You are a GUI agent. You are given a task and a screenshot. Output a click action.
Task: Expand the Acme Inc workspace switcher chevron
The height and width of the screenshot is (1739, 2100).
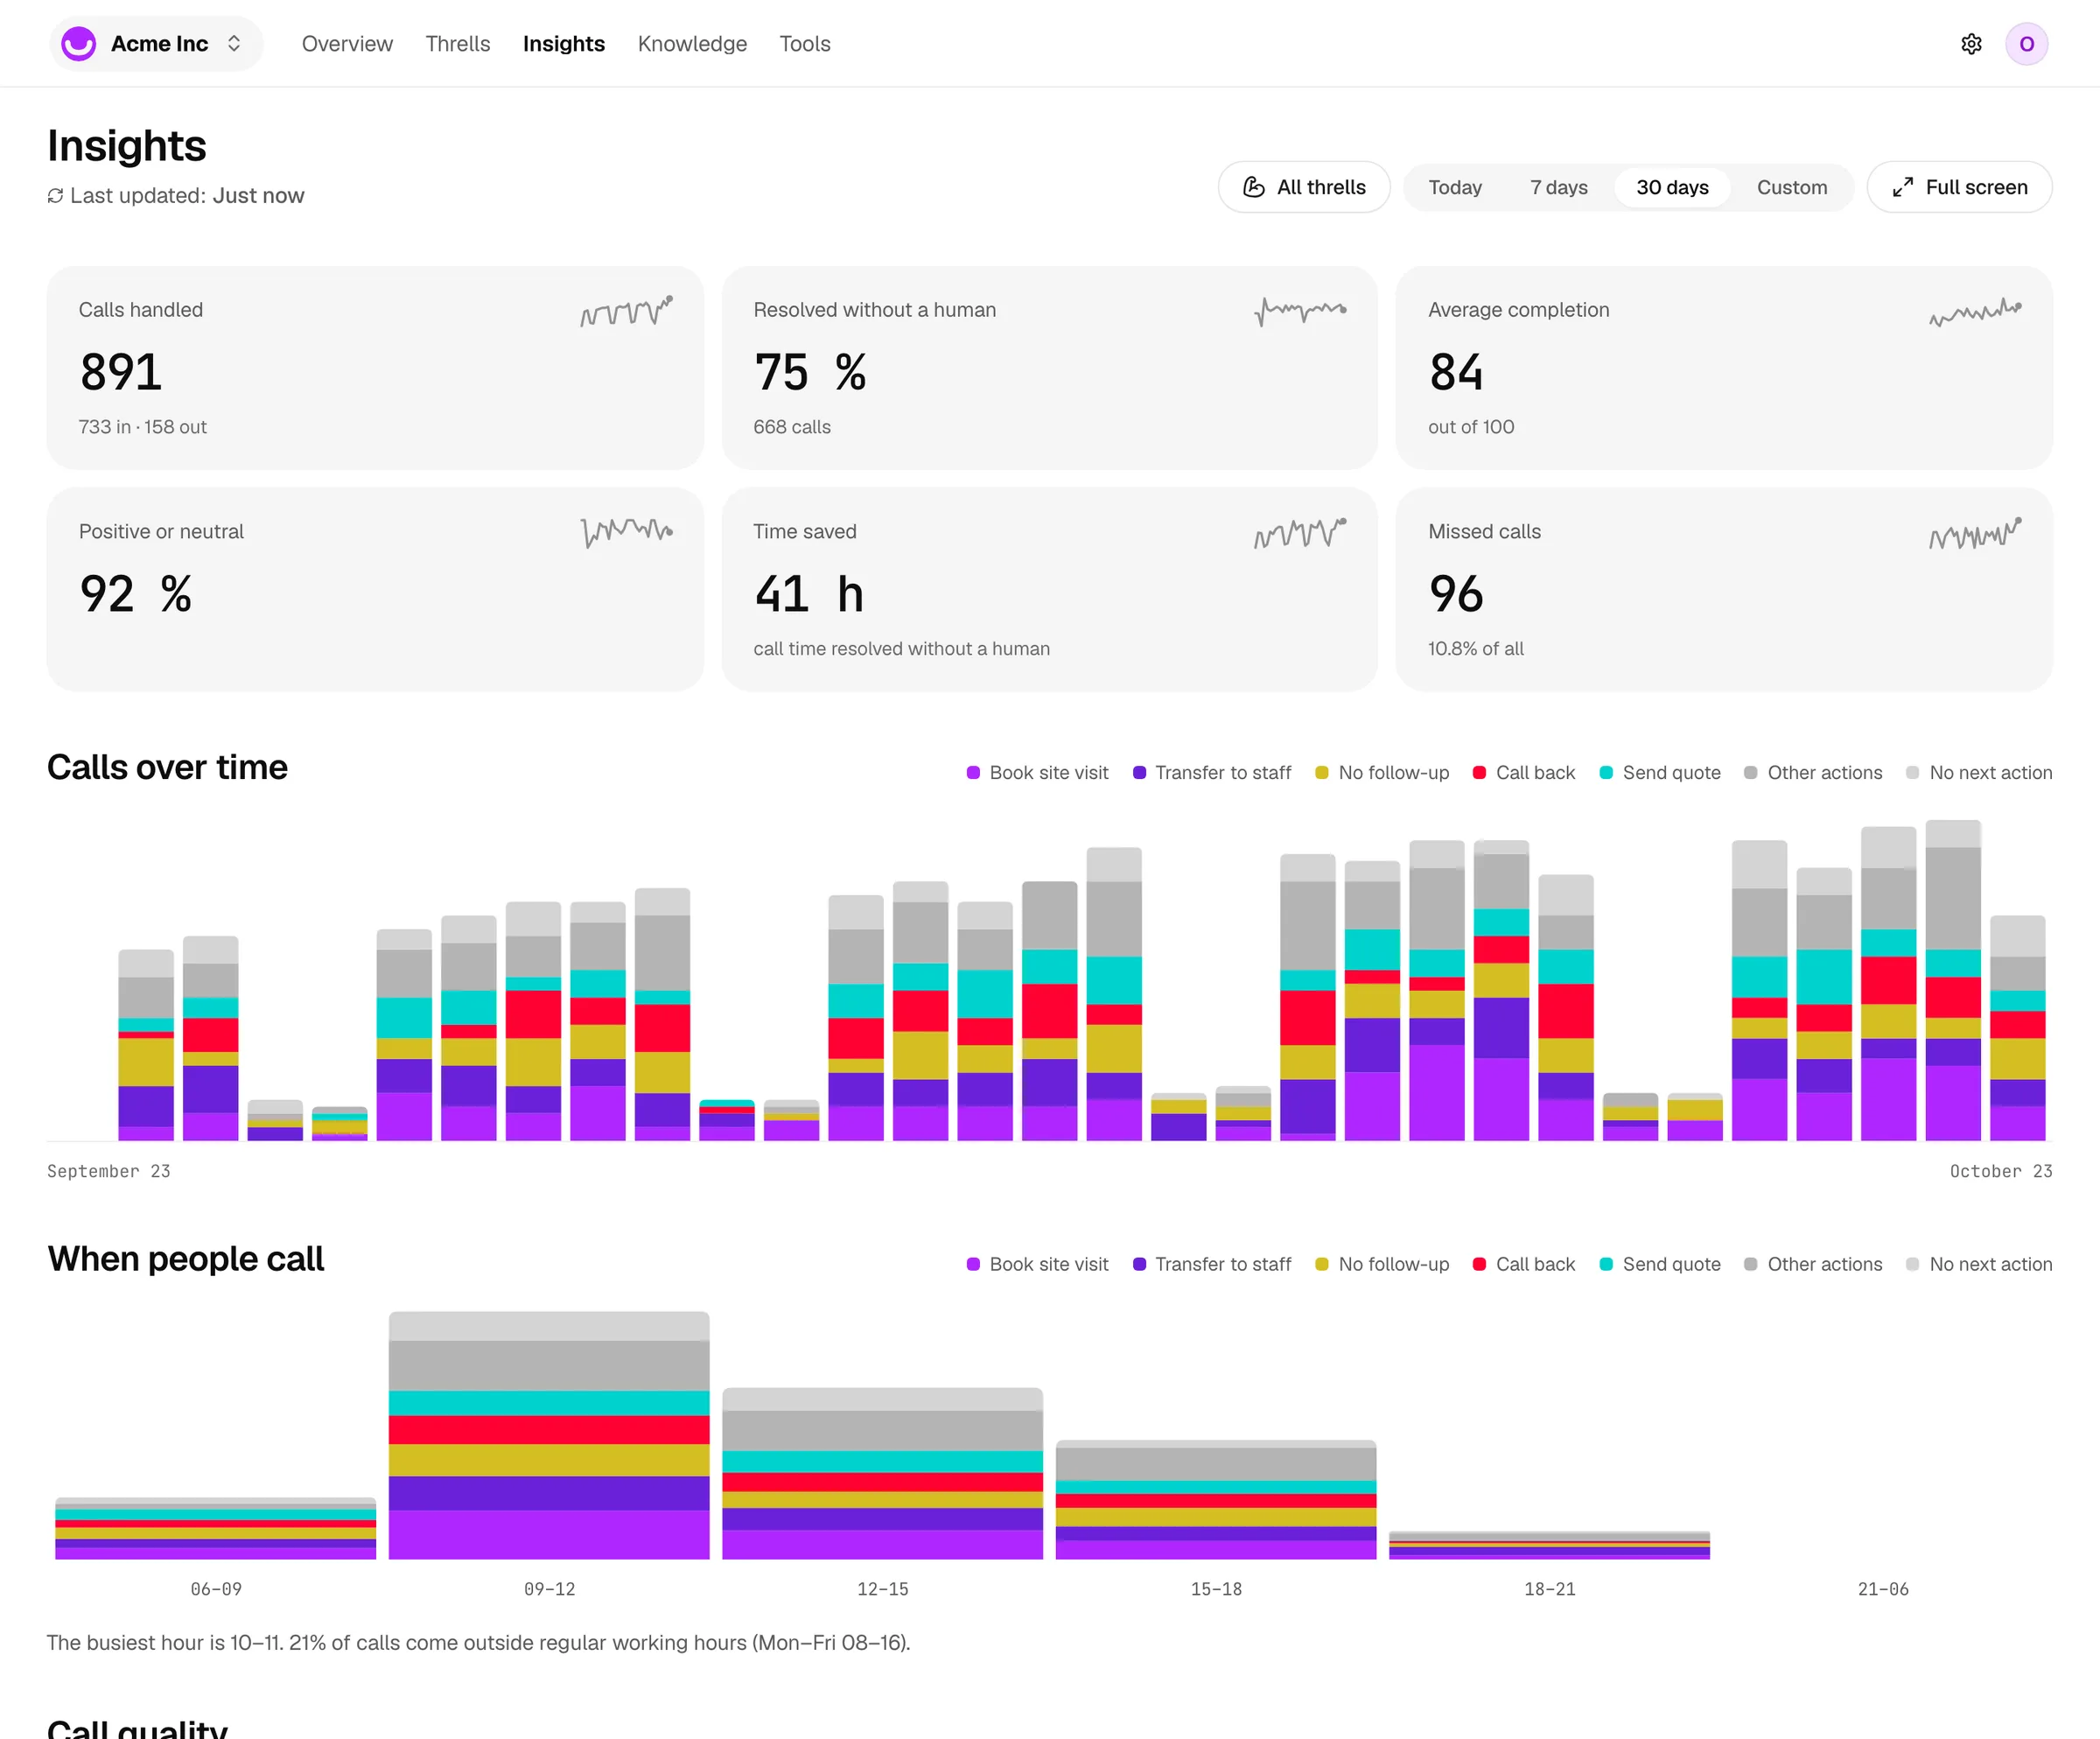pyautogui.click(x=234, y=44)
